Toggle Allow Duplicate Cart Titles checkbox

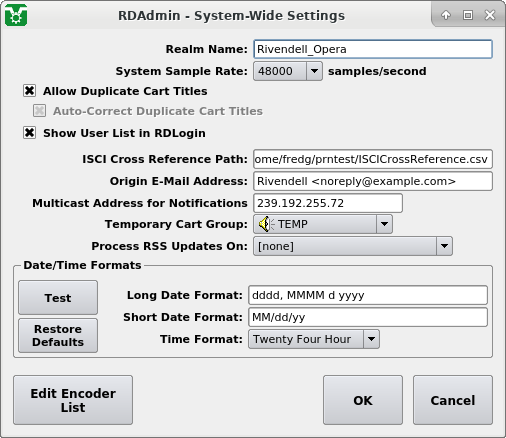29,91
